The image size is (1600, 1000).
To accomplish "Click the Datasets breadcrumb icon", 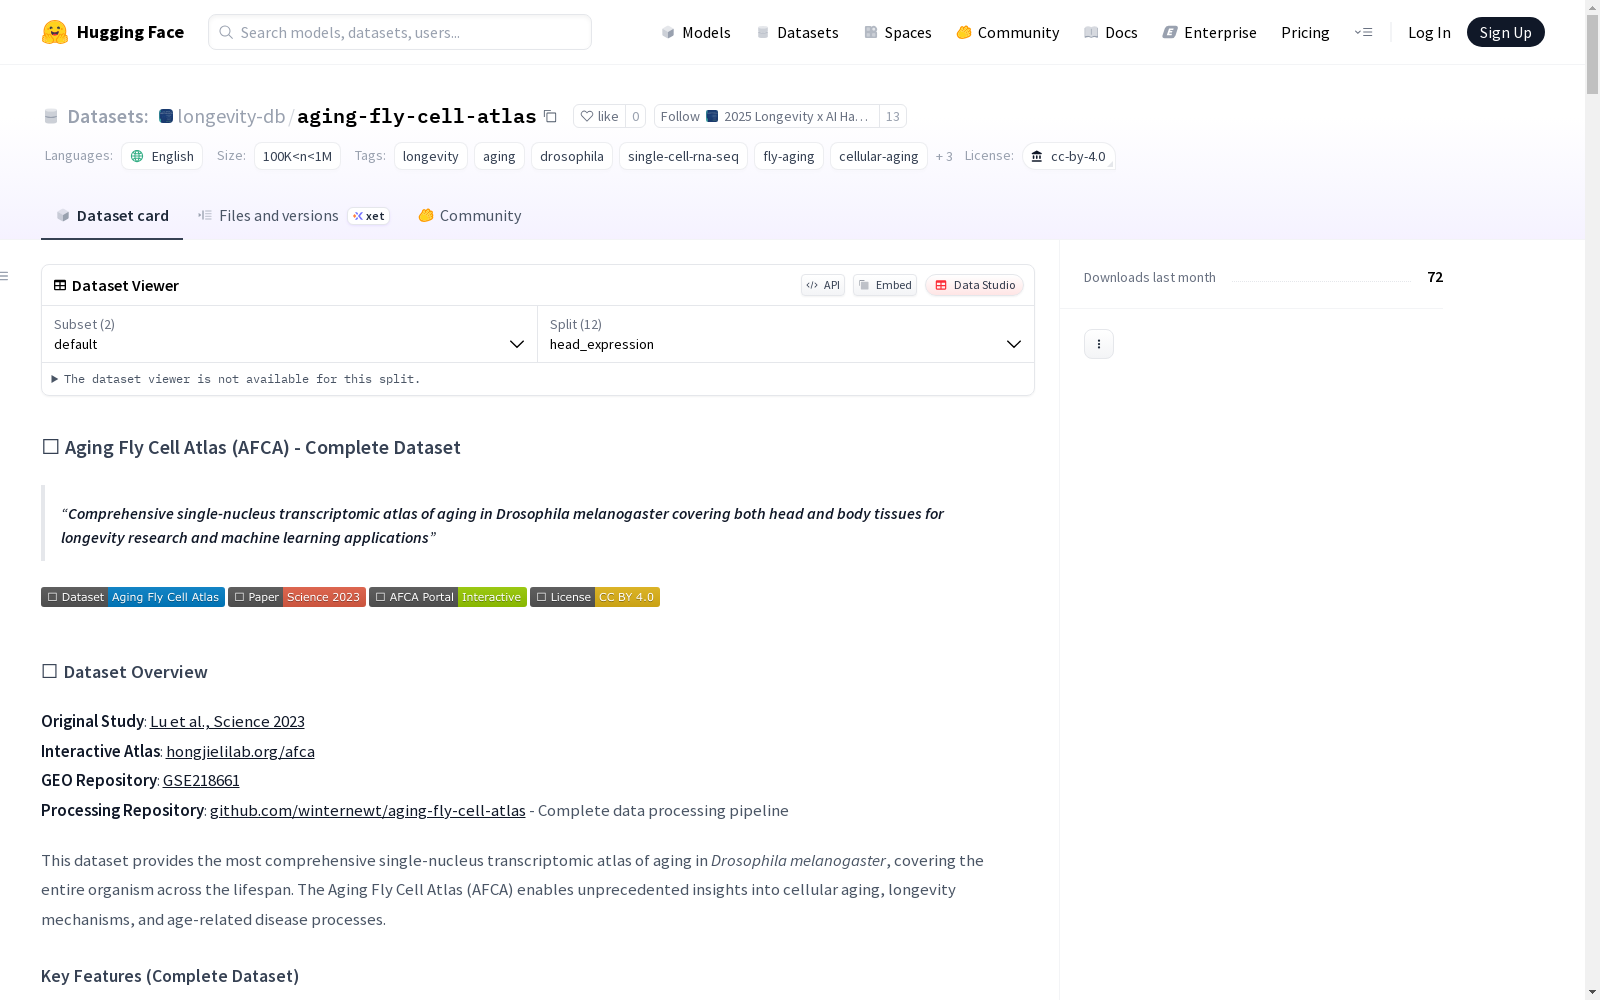I will click(51, 116).
